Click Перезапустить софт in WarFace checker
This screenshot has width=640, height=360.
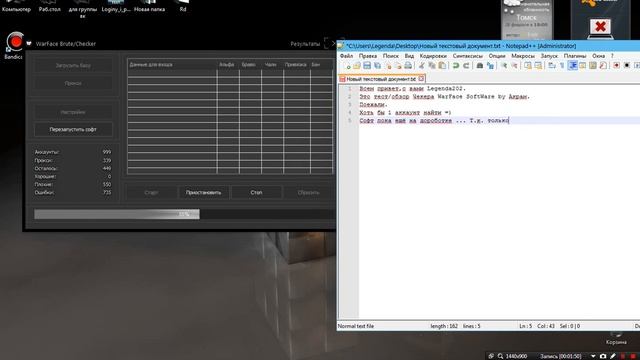(x=73, y=129)
